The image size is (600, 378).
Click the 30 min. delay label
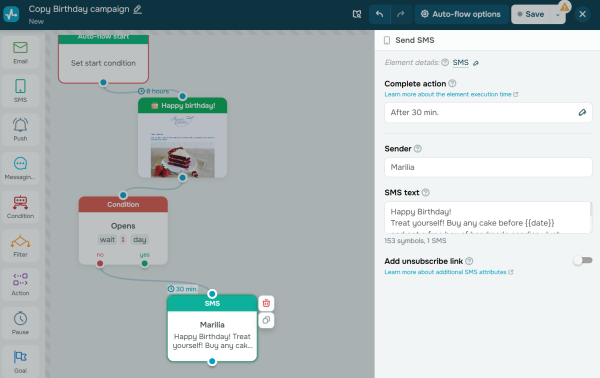pos(183,289)
